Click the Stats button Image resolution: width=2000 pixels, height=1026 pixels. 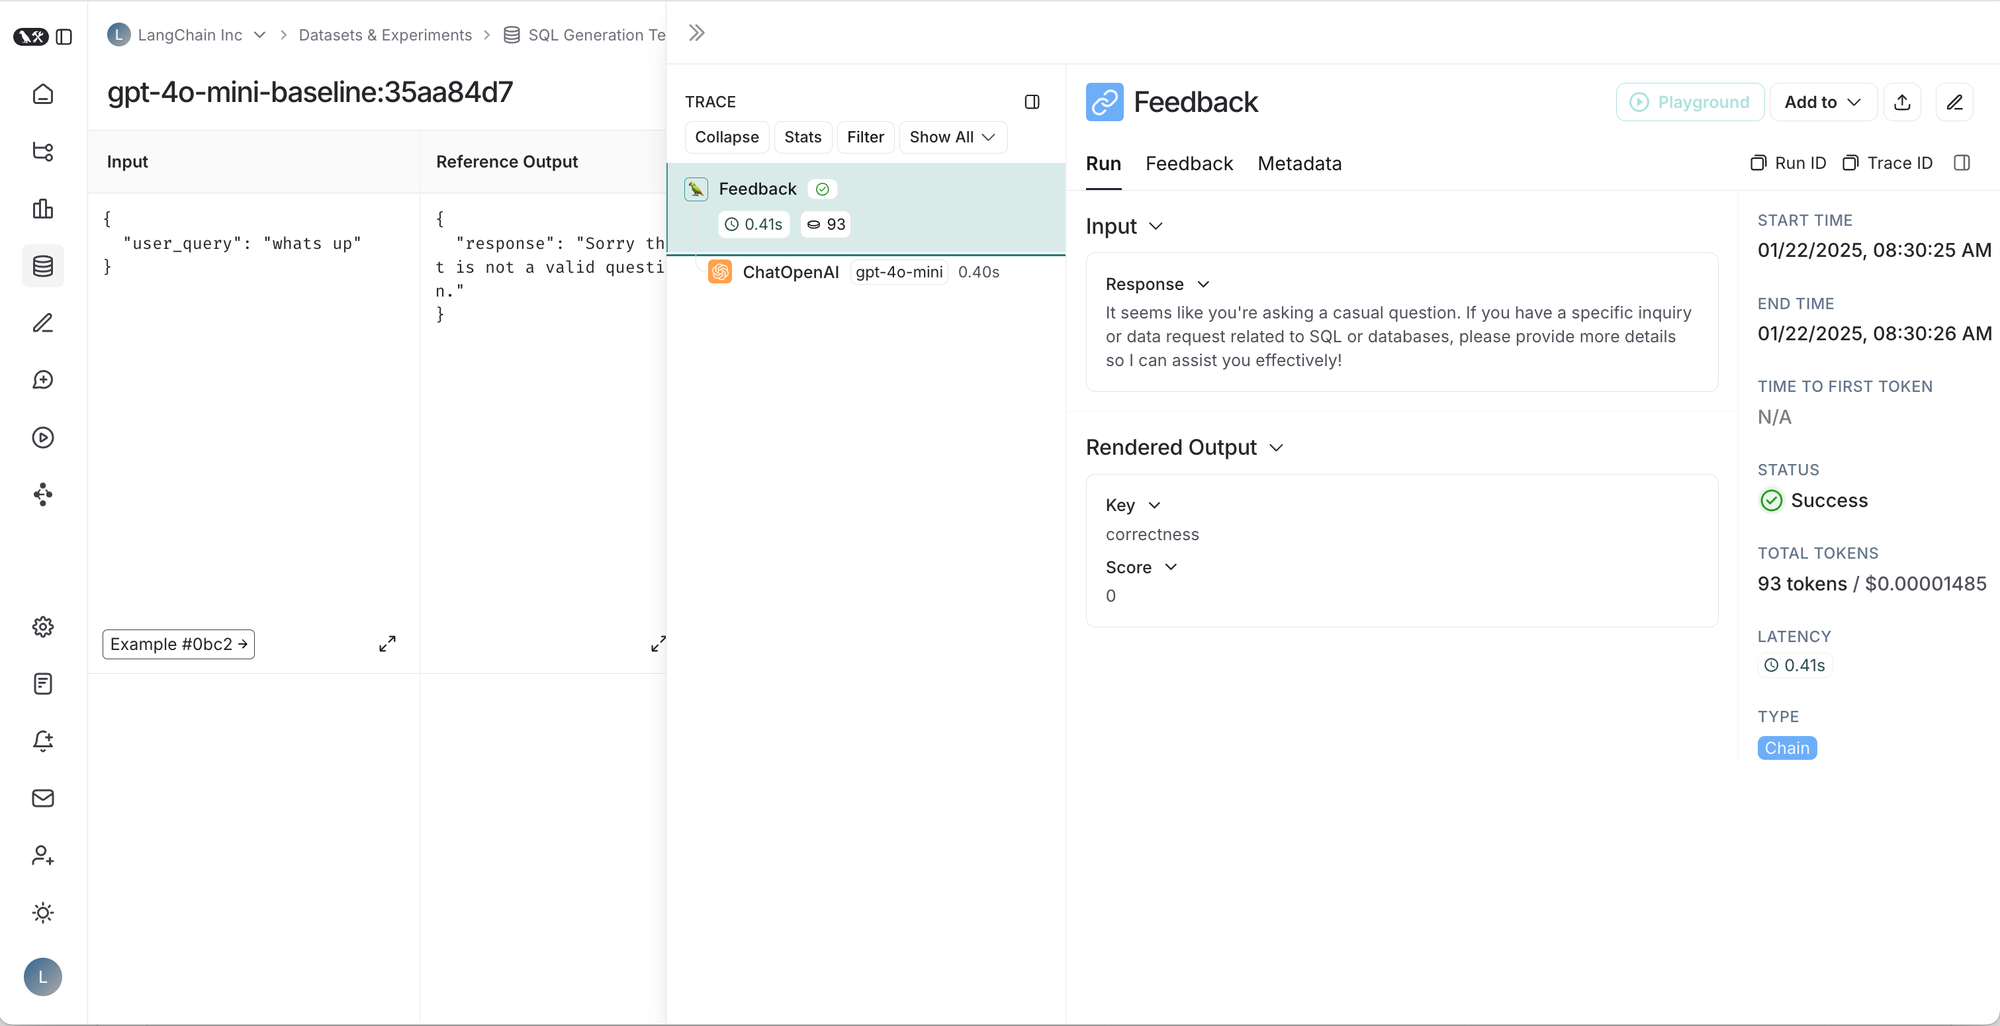[802, 137]
